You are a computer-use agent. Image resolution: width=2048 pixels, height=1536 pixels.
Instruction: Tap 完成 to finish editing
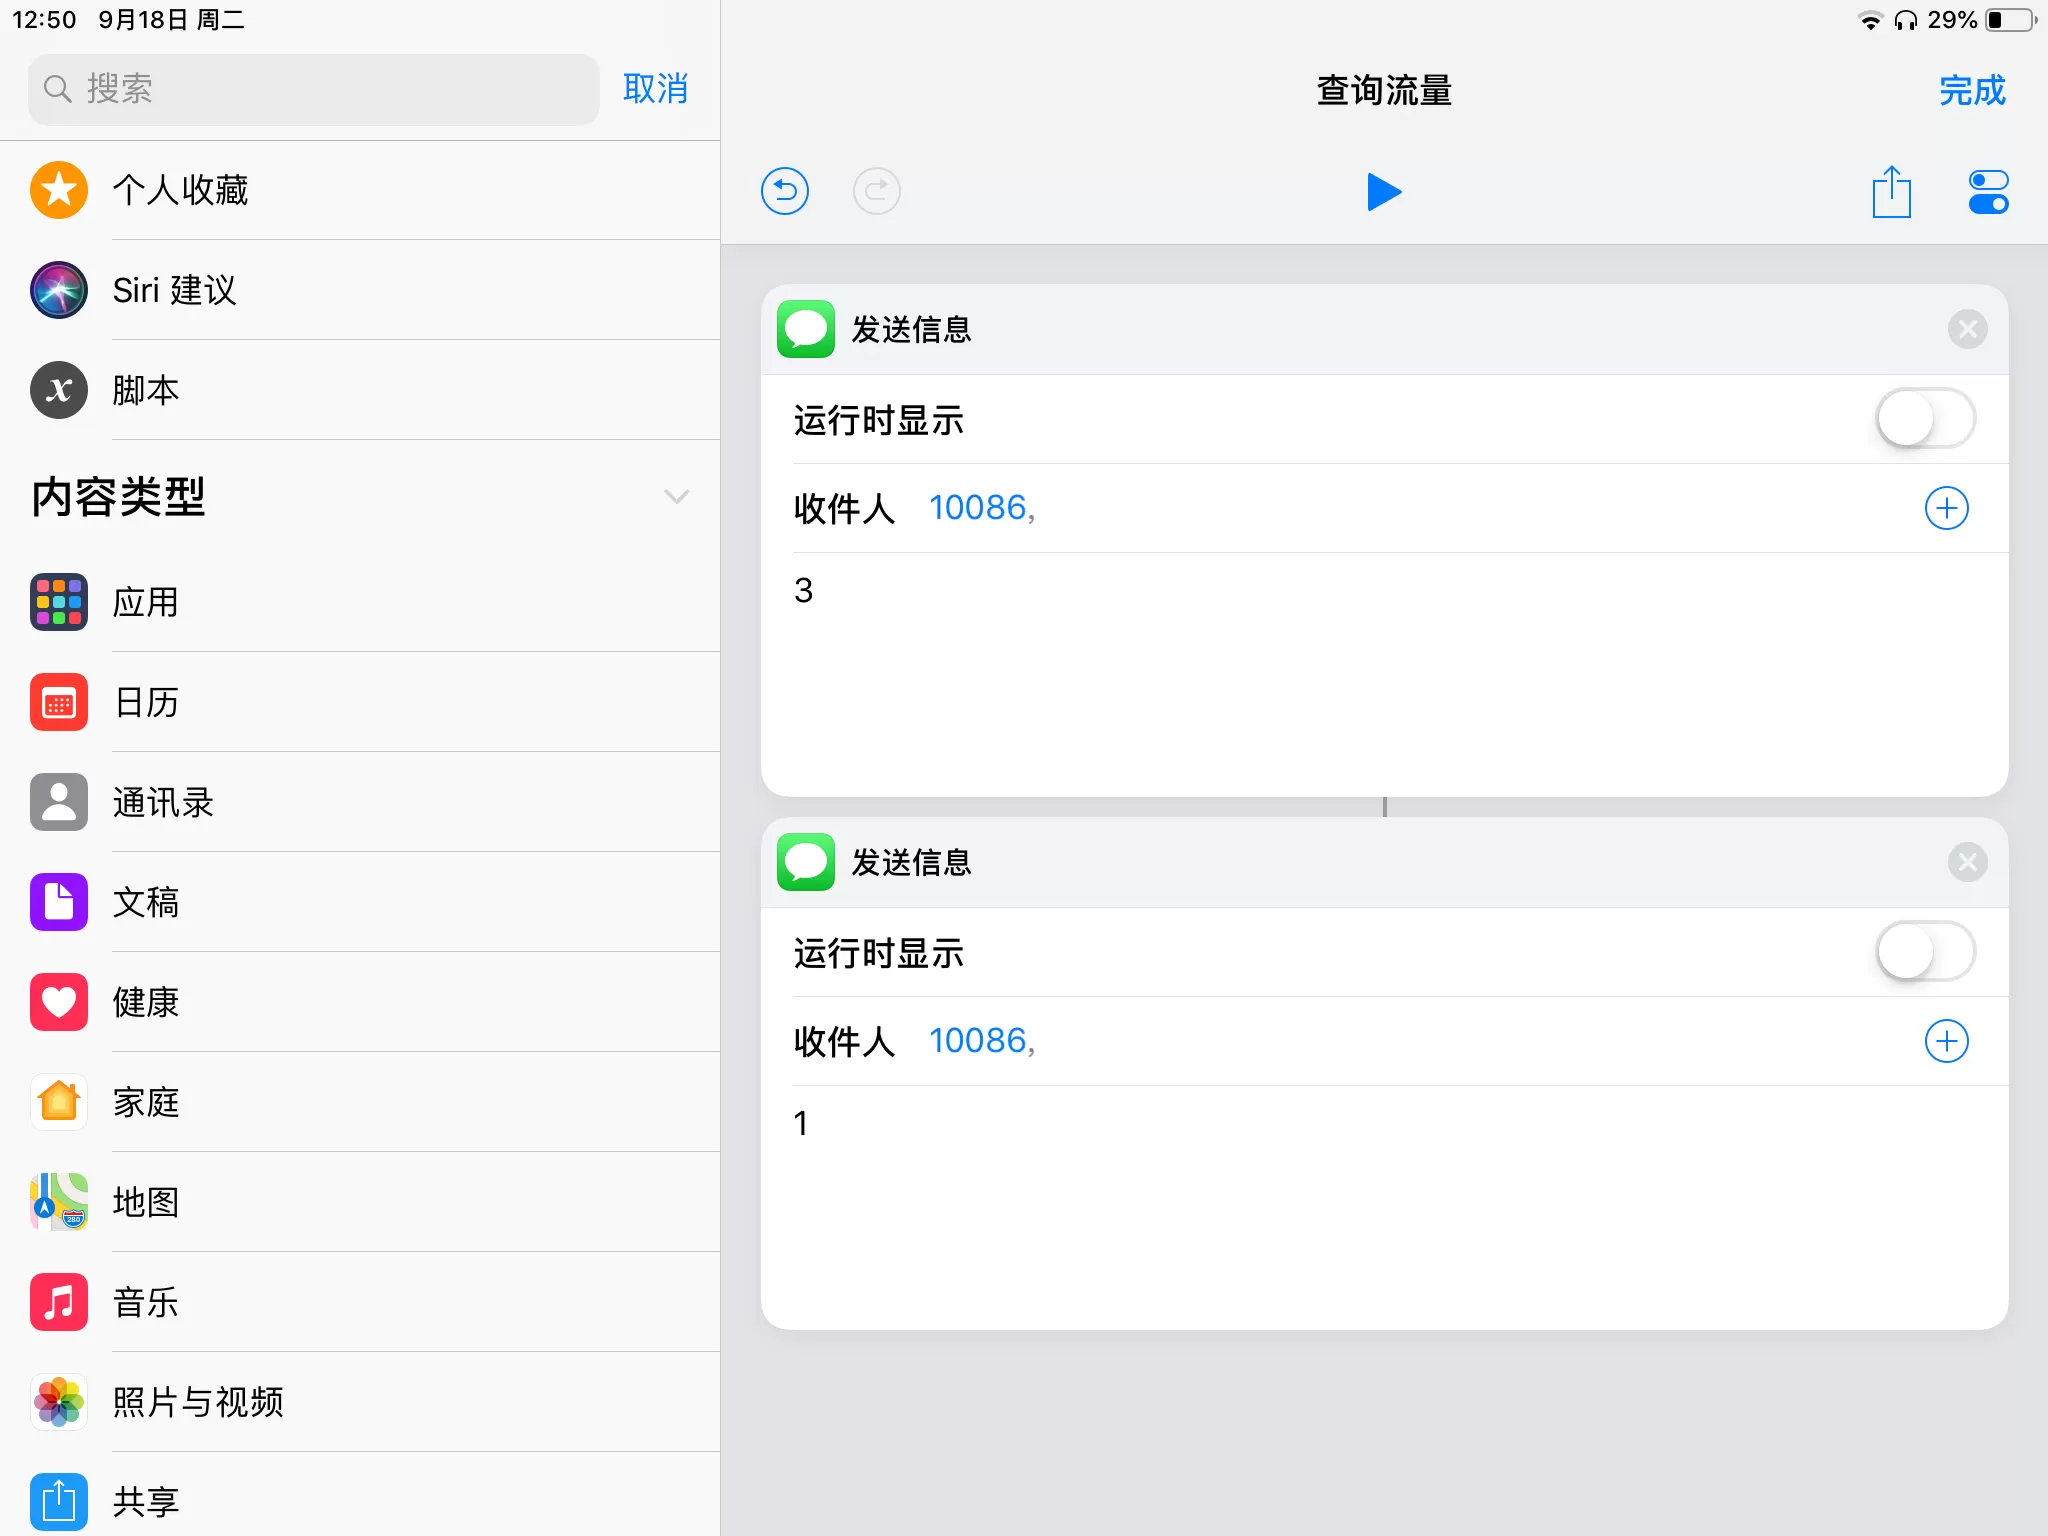(x=1972, y=91)
